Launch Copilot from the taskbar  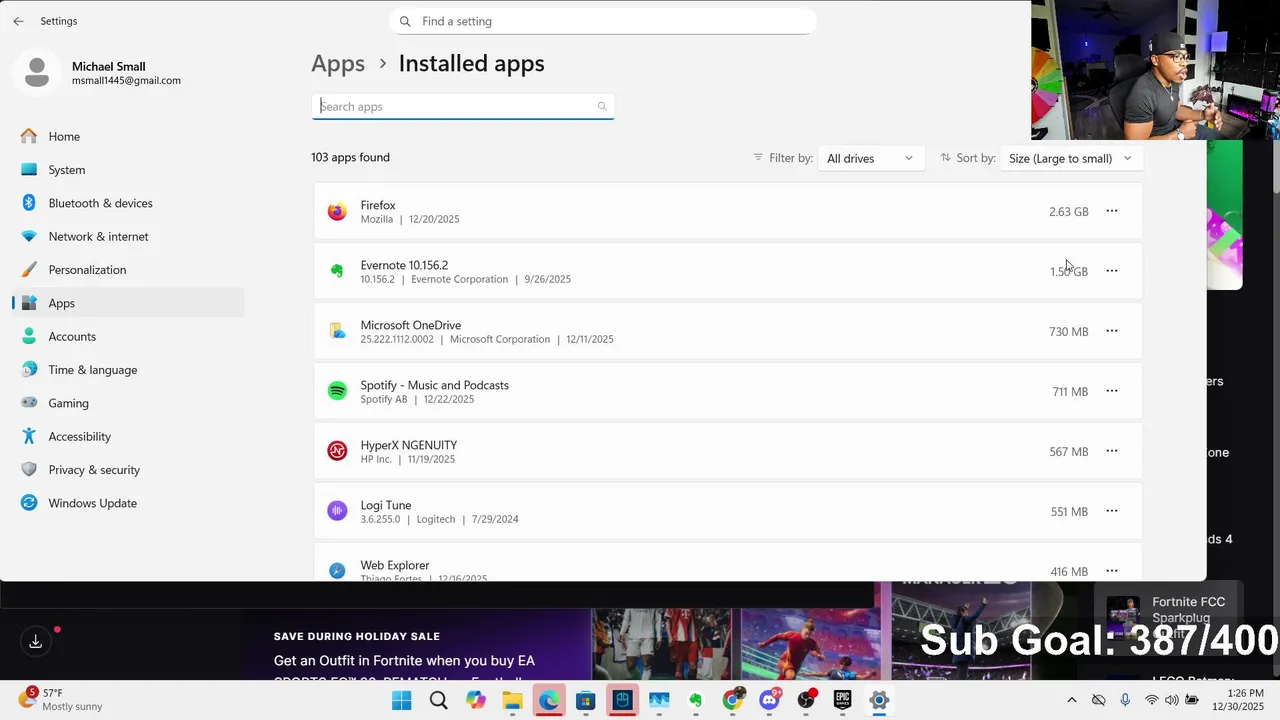pyautogui.click(x=475, y=700)
